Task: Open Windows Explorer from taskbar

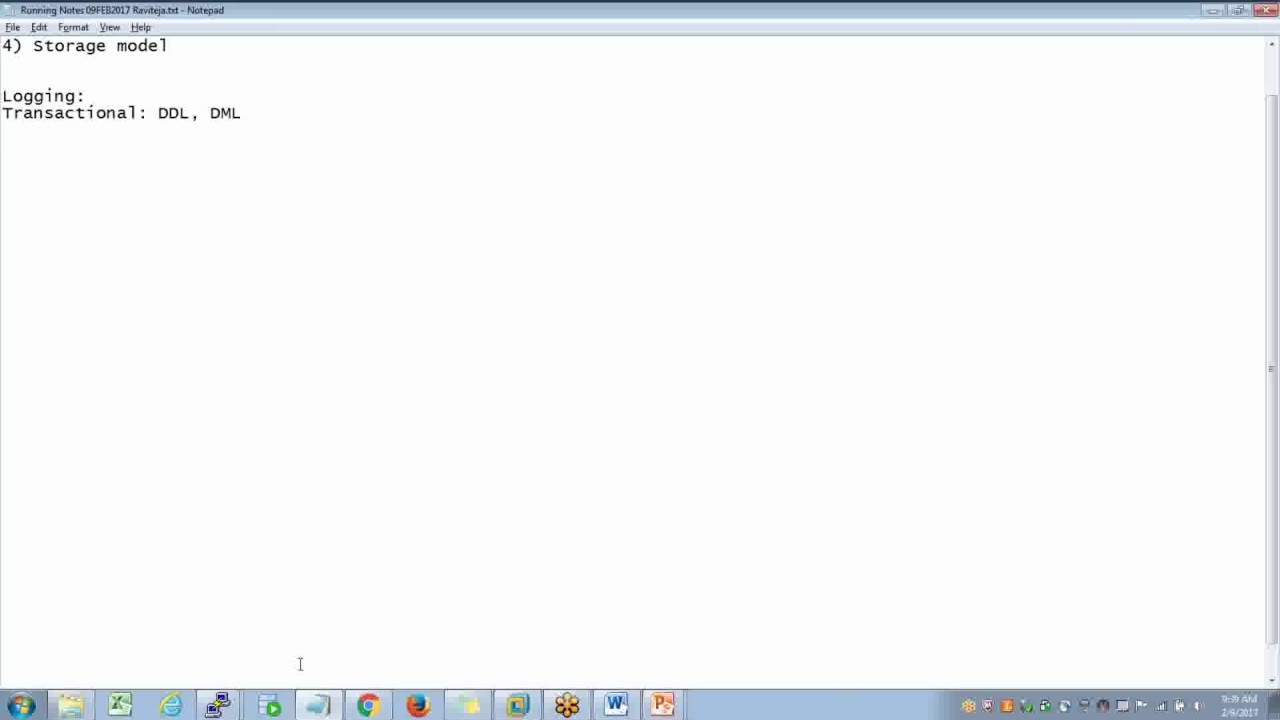Action: [71, 705]
